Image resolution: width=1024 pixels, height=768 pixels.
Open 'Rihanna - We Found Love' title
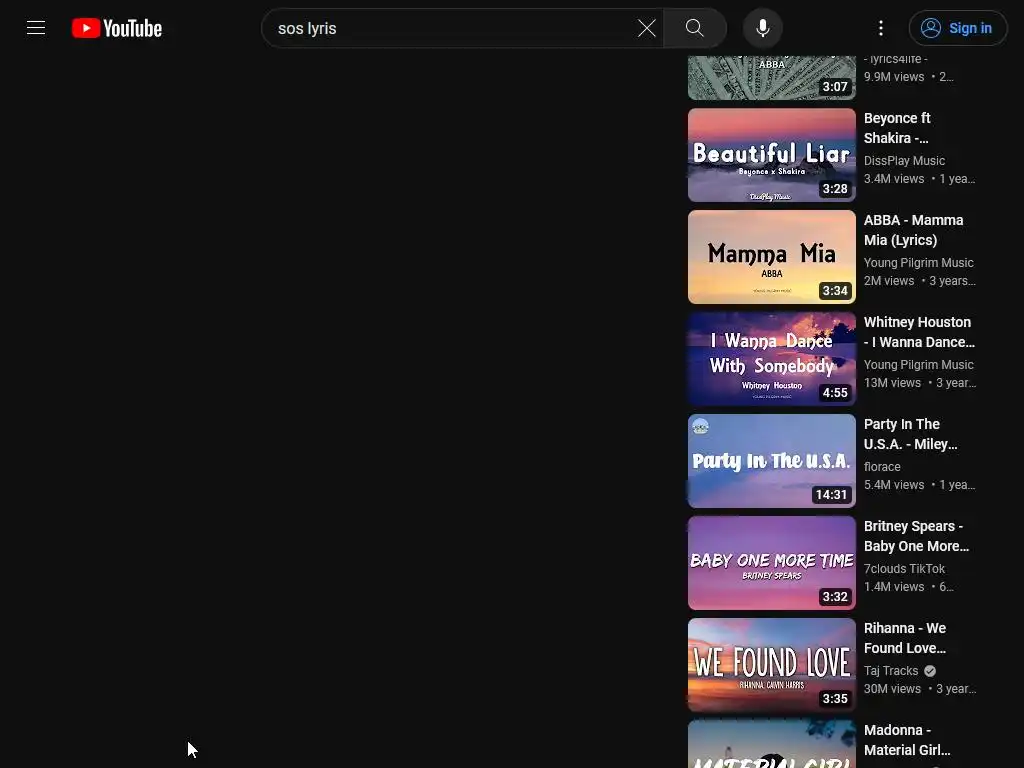[905, 638]
